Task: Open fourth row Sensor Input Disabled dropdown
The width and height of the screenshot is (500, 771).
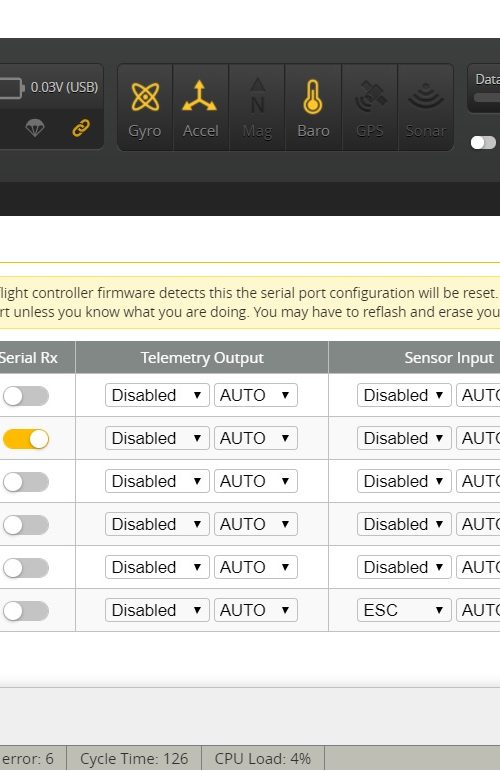Action: coord(404,524)
